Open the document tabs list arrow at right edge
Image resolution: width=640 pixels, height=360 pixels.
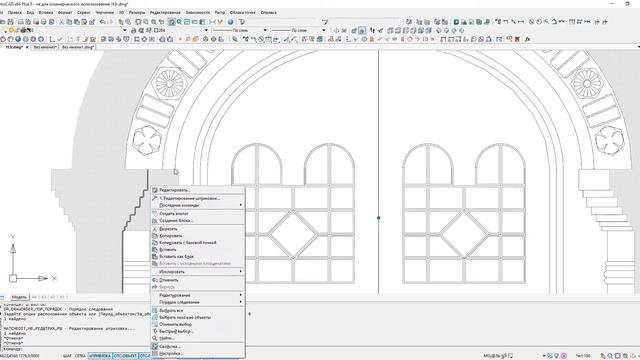[638, 47]
